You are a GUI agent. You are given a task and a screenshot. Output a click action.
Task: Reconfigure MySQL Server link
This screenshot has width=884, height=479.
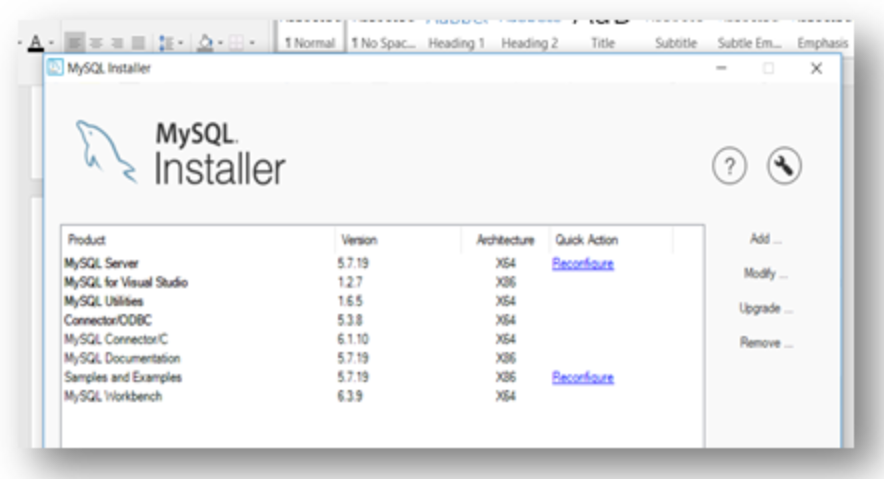coord(582,263)
